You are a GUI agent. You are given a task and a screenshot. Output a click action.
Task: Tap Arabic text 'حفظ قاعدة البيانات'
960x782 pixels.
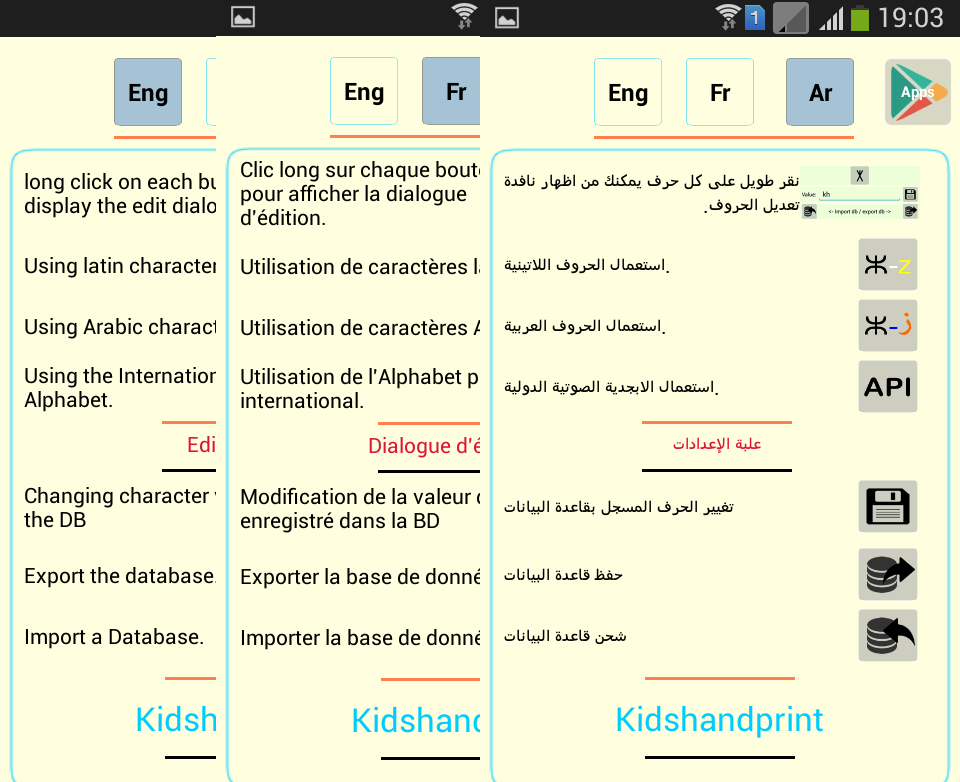click(563, 575)
